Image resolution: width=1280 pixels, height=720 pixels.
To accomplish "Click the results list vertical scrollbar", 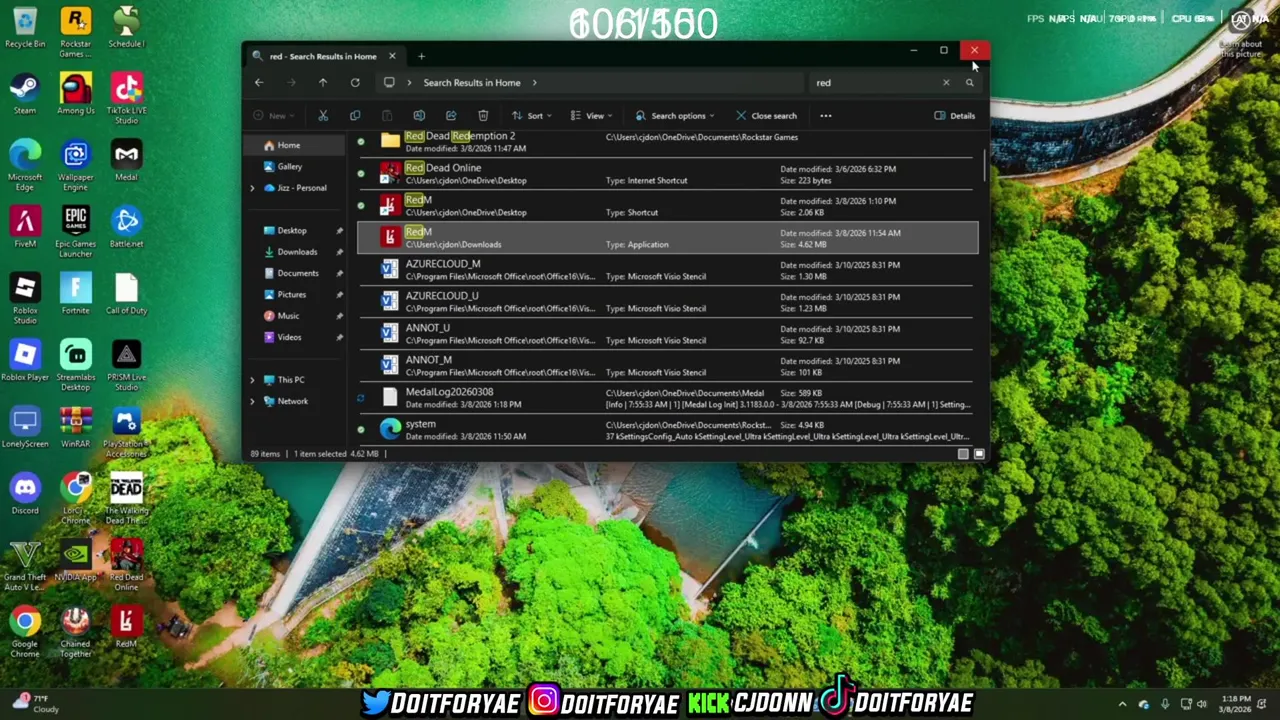I will (984, 165).
